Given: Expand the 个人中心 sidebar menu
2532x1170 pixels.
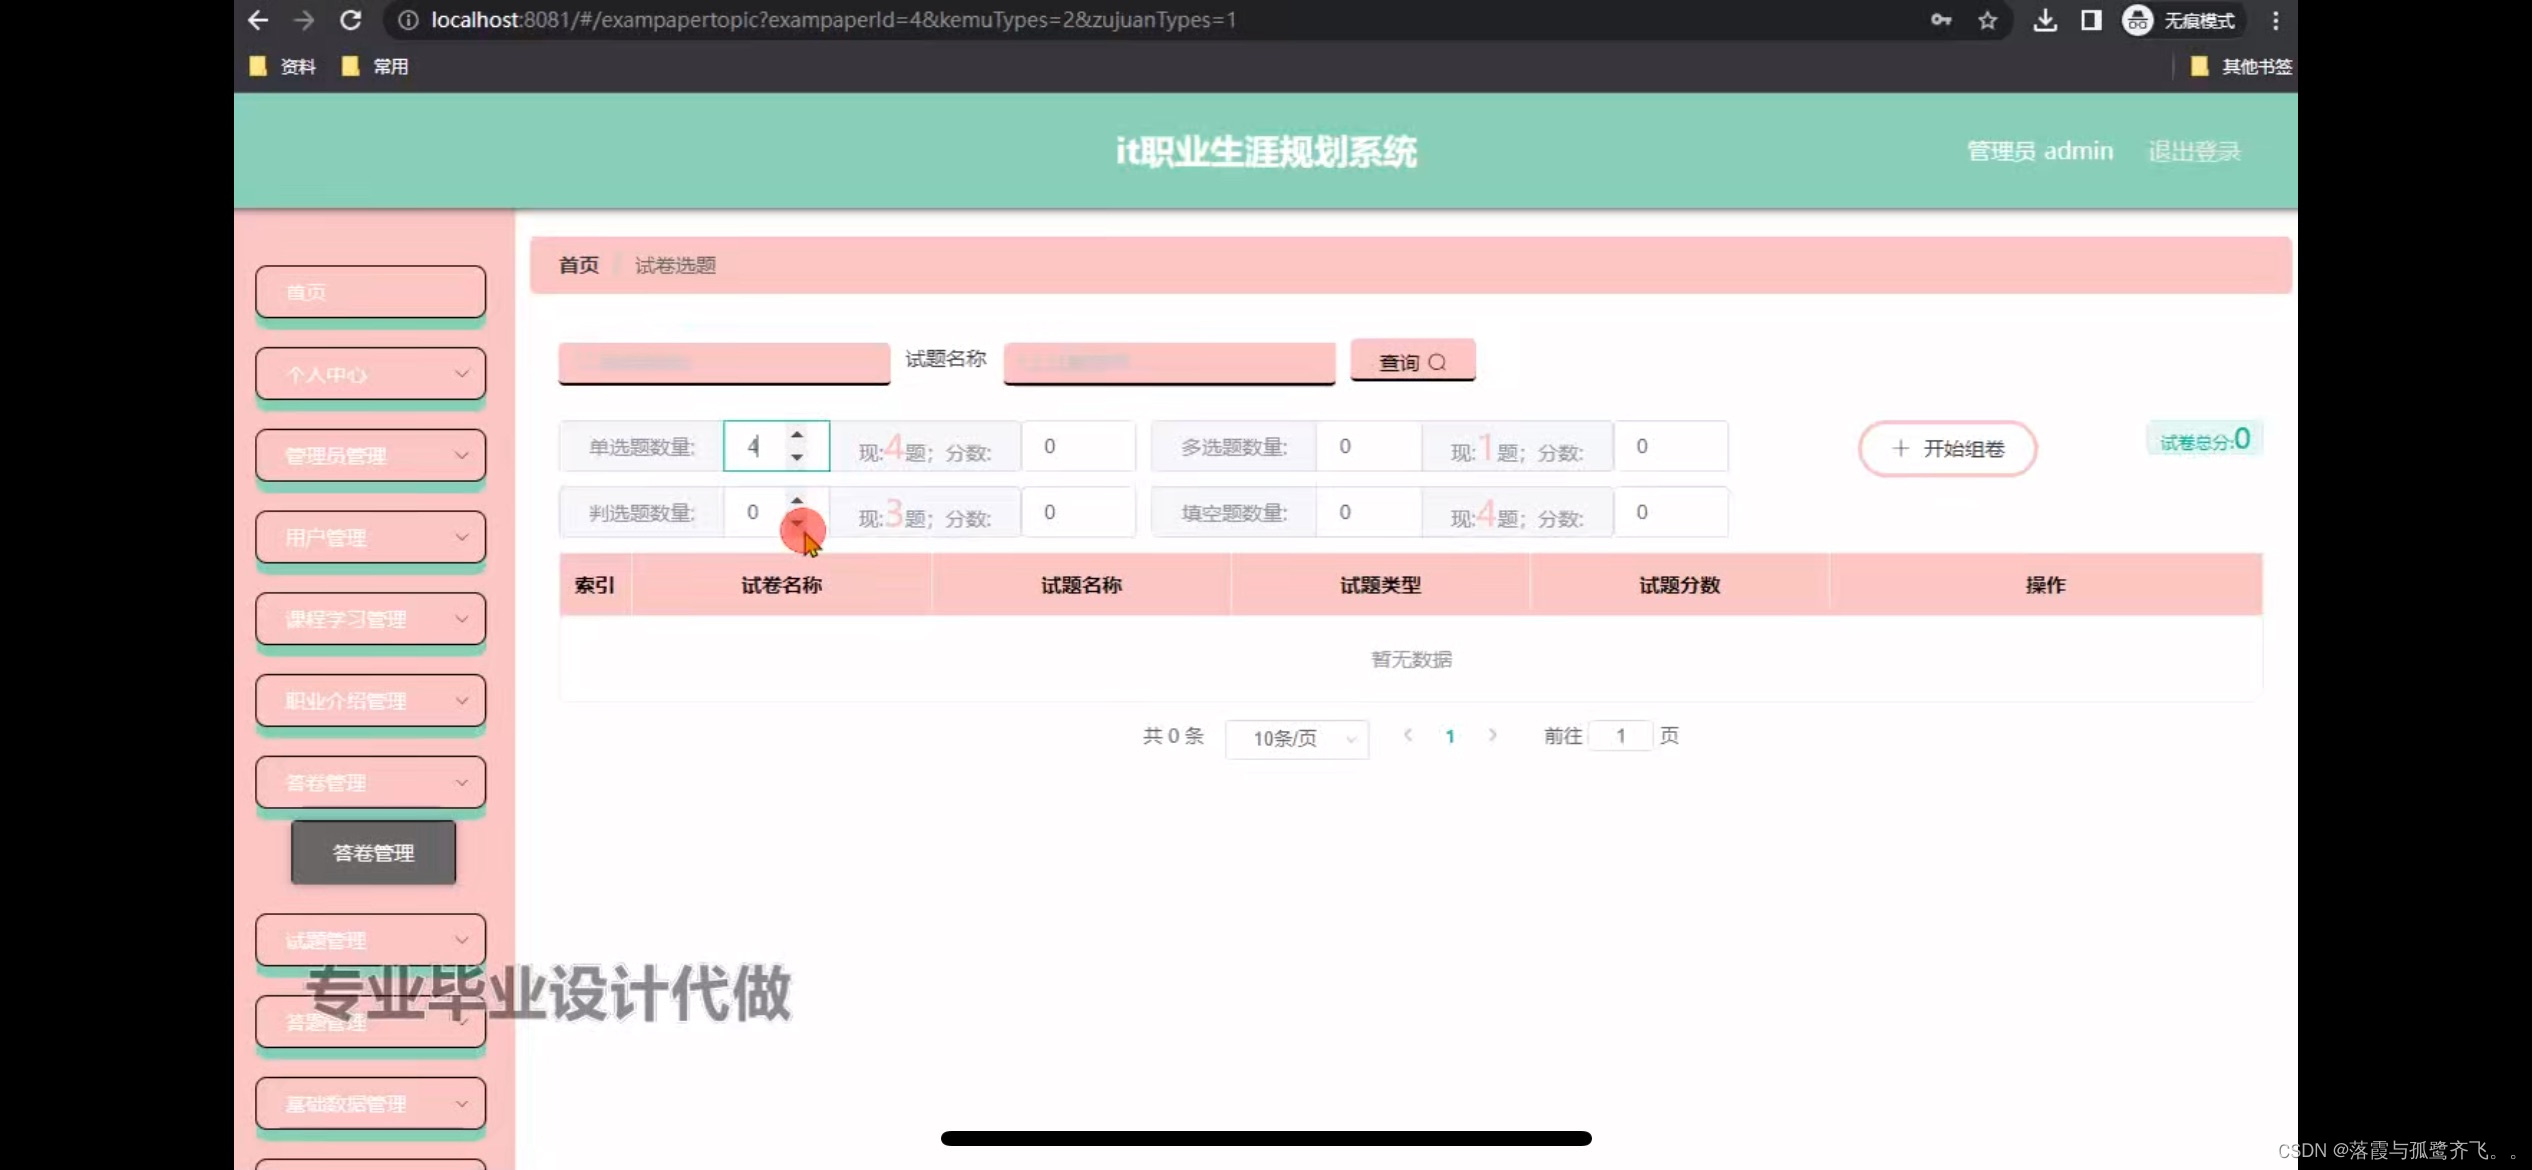Looking at the screenshot, I should tap(370, 374).
